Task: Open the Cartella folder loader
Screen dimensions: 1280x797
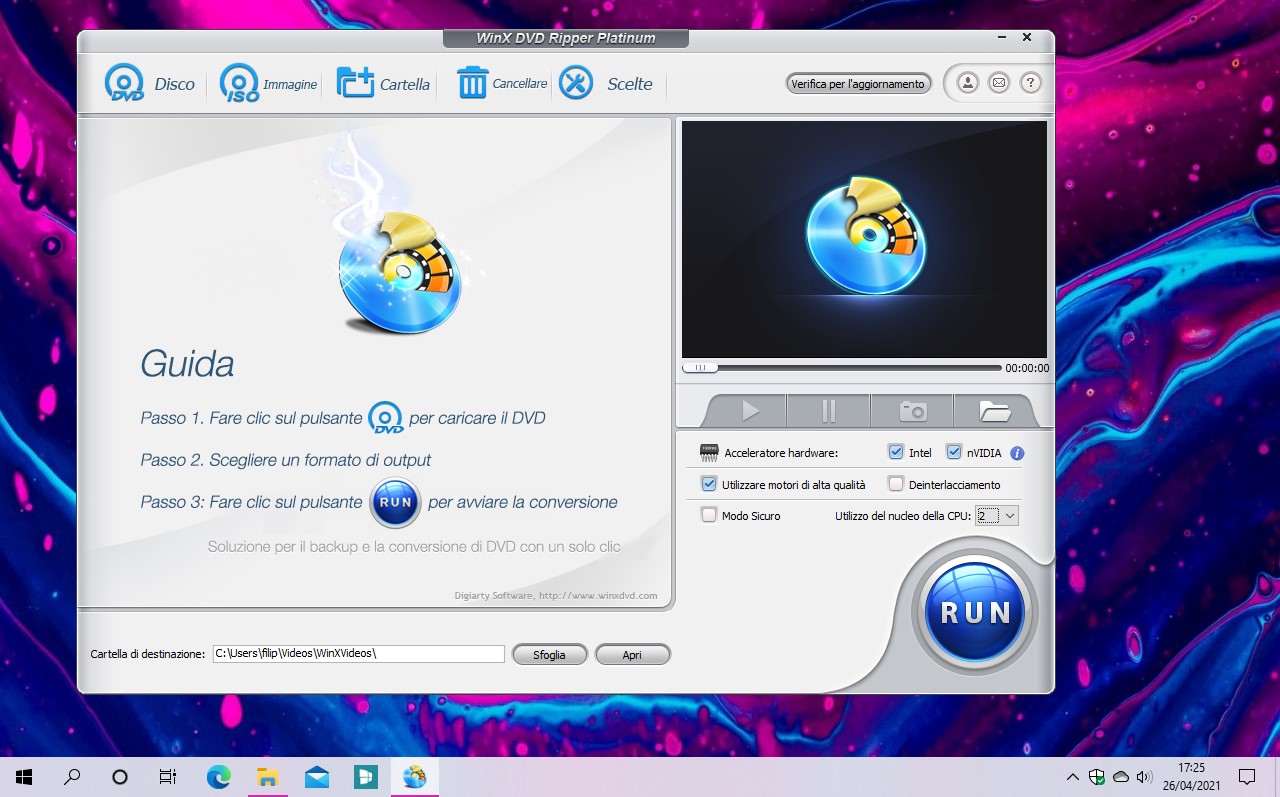Action: point(383,84)
